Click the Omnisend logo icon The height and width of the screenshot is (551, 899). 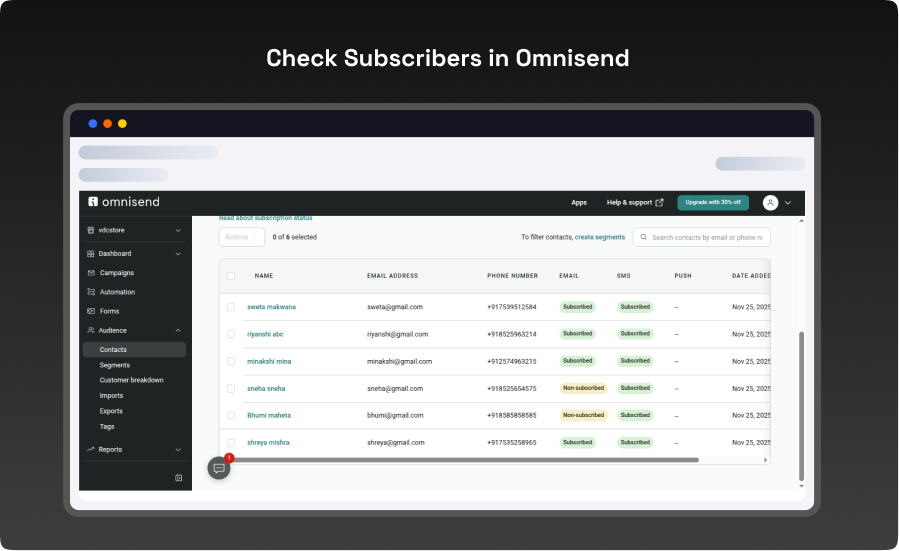tap(93, 202)
